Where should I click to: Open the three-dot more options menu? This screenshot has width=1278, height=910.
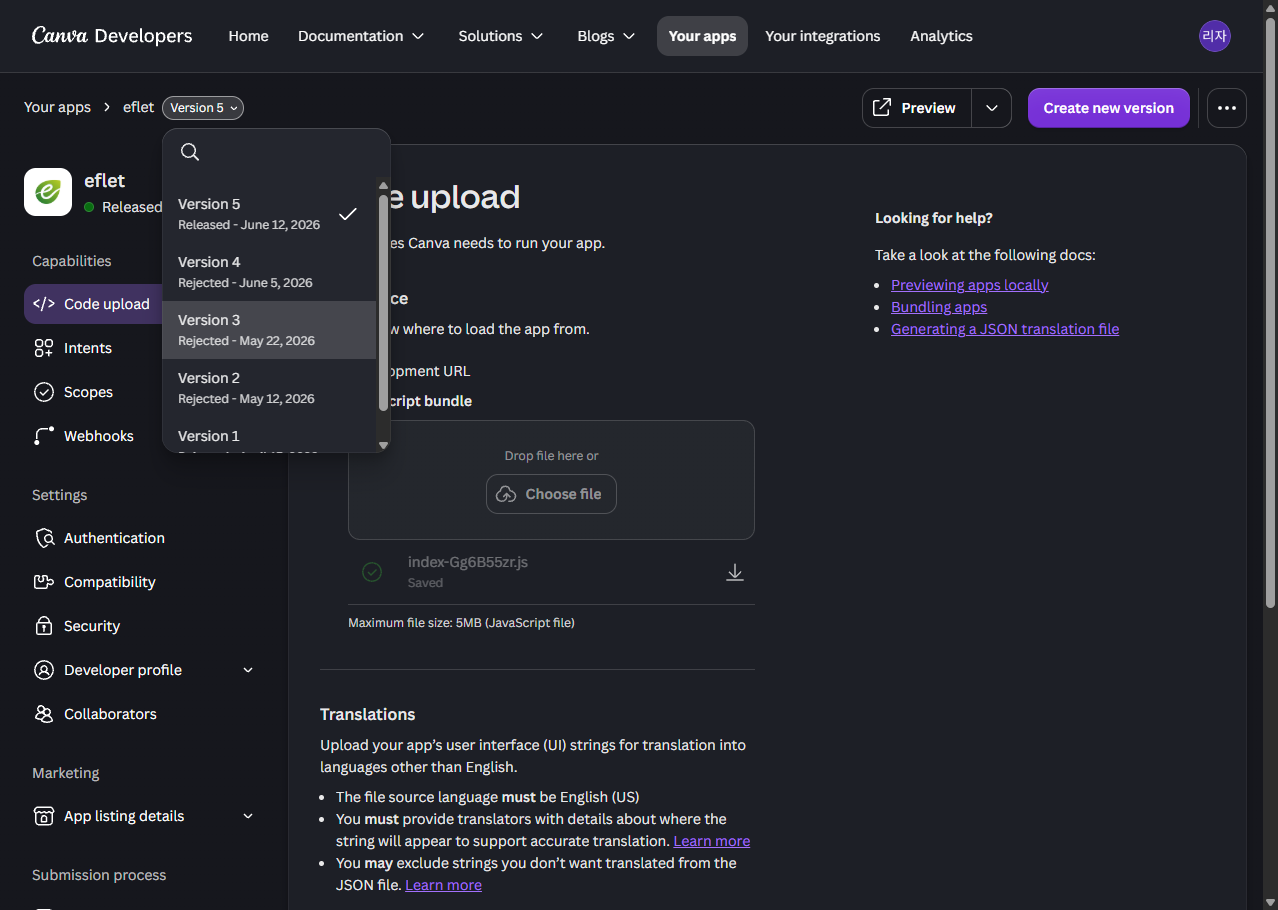1227,108
